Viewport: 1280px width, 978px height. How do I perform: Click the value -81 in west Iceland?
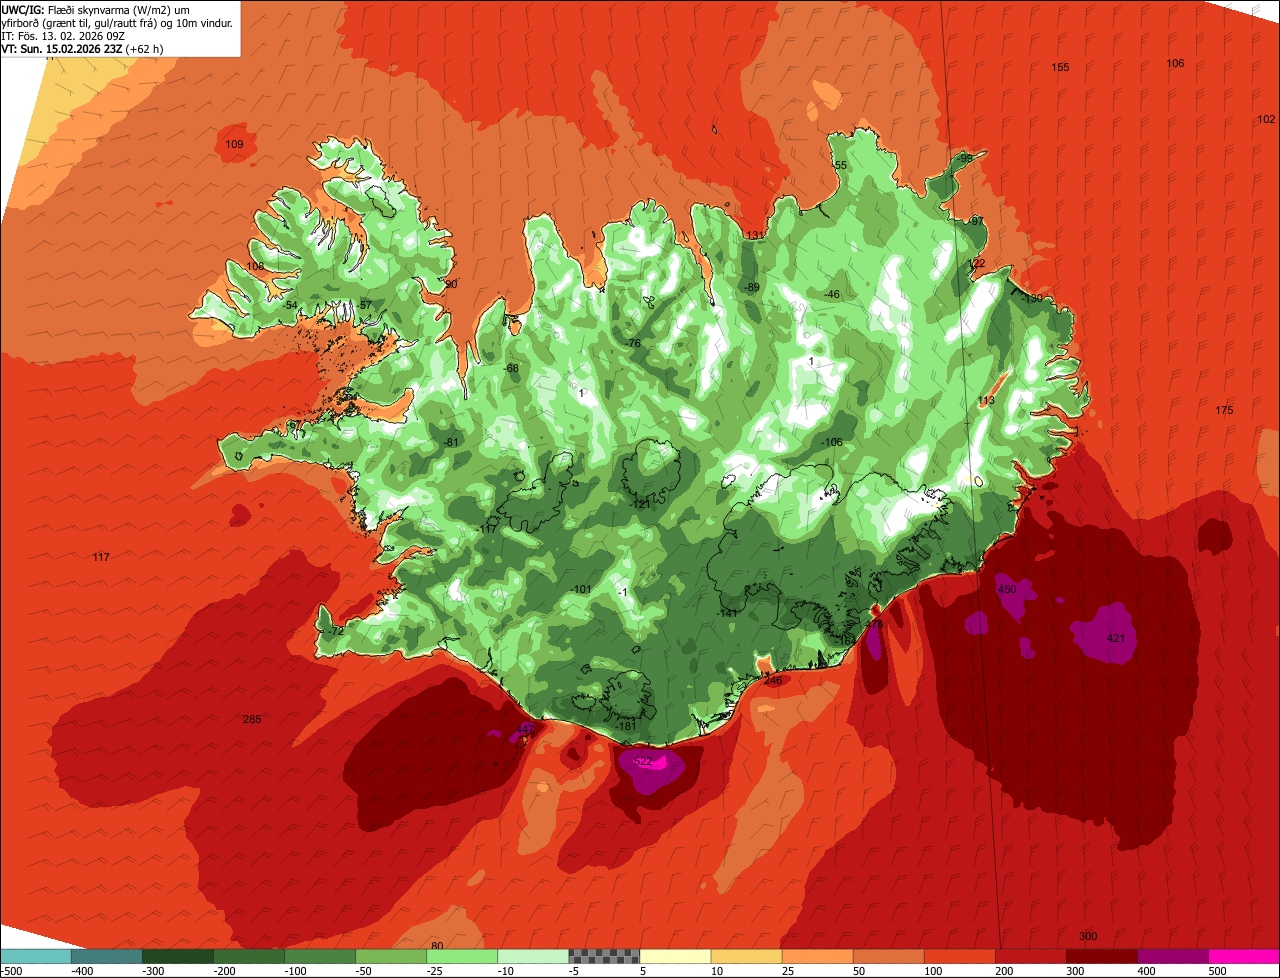point(450,443)
